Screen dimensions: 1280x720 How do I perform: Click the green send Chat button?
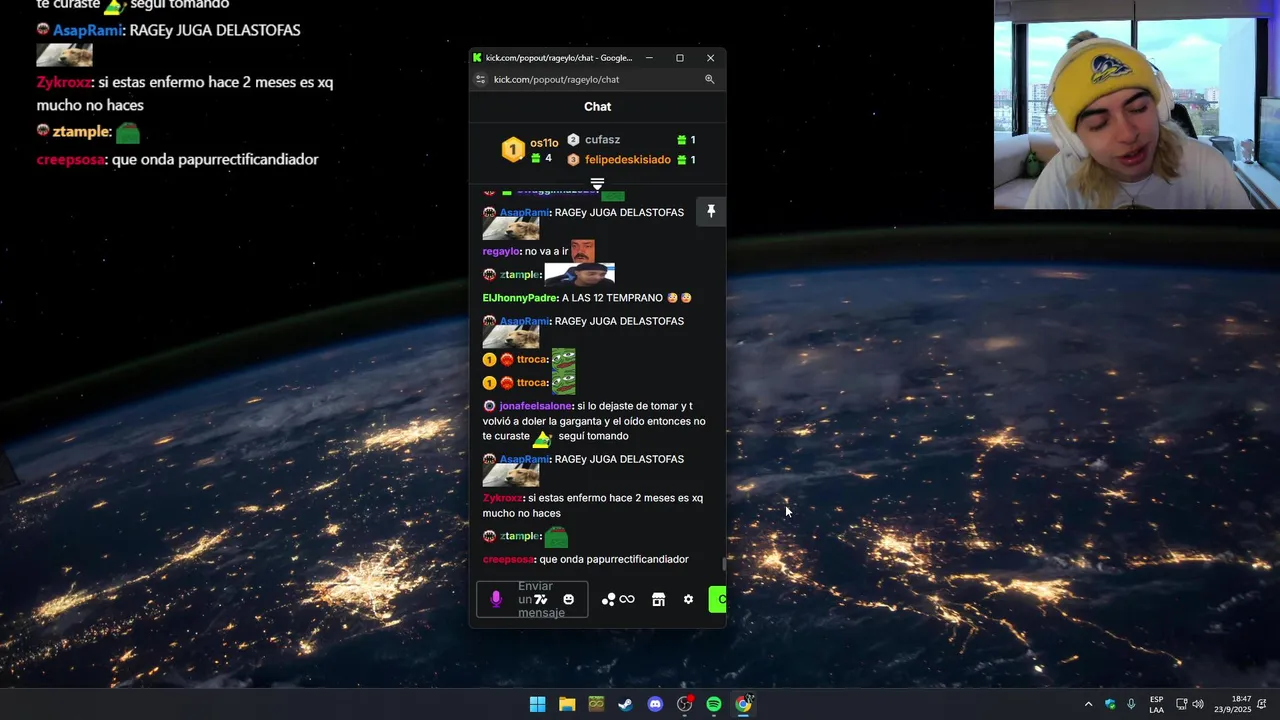717,599
